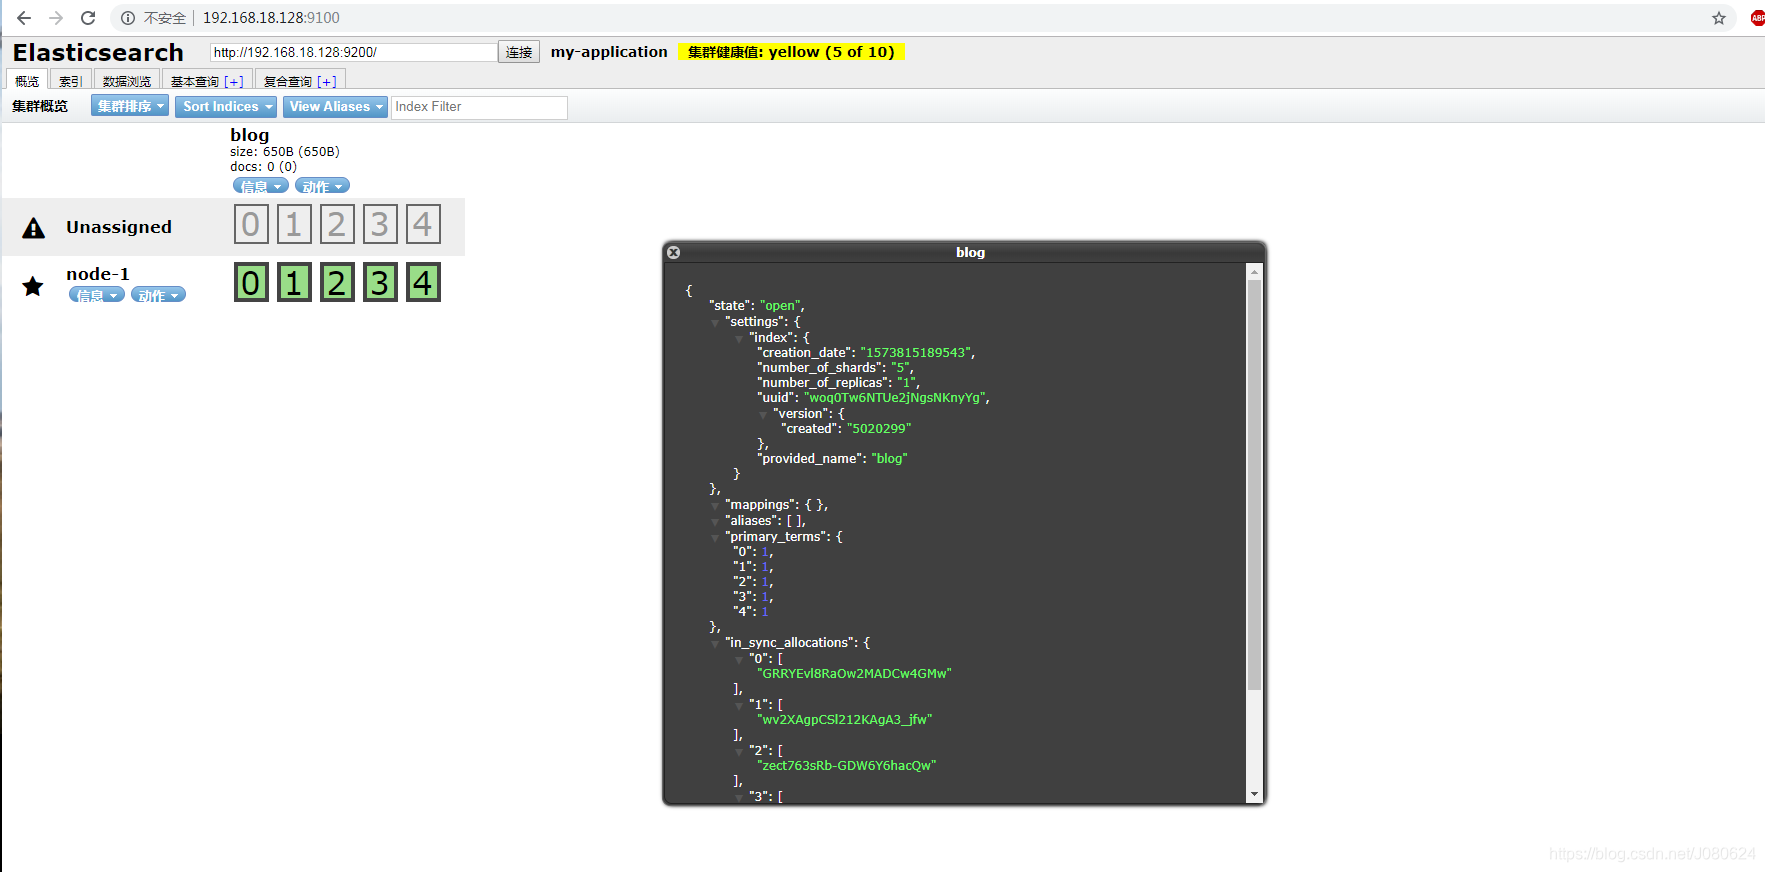Collapse the "in_sync_allocations" JSON node
The width and height of the screenshot is (1765, 872).
click(x=715, y=644)
